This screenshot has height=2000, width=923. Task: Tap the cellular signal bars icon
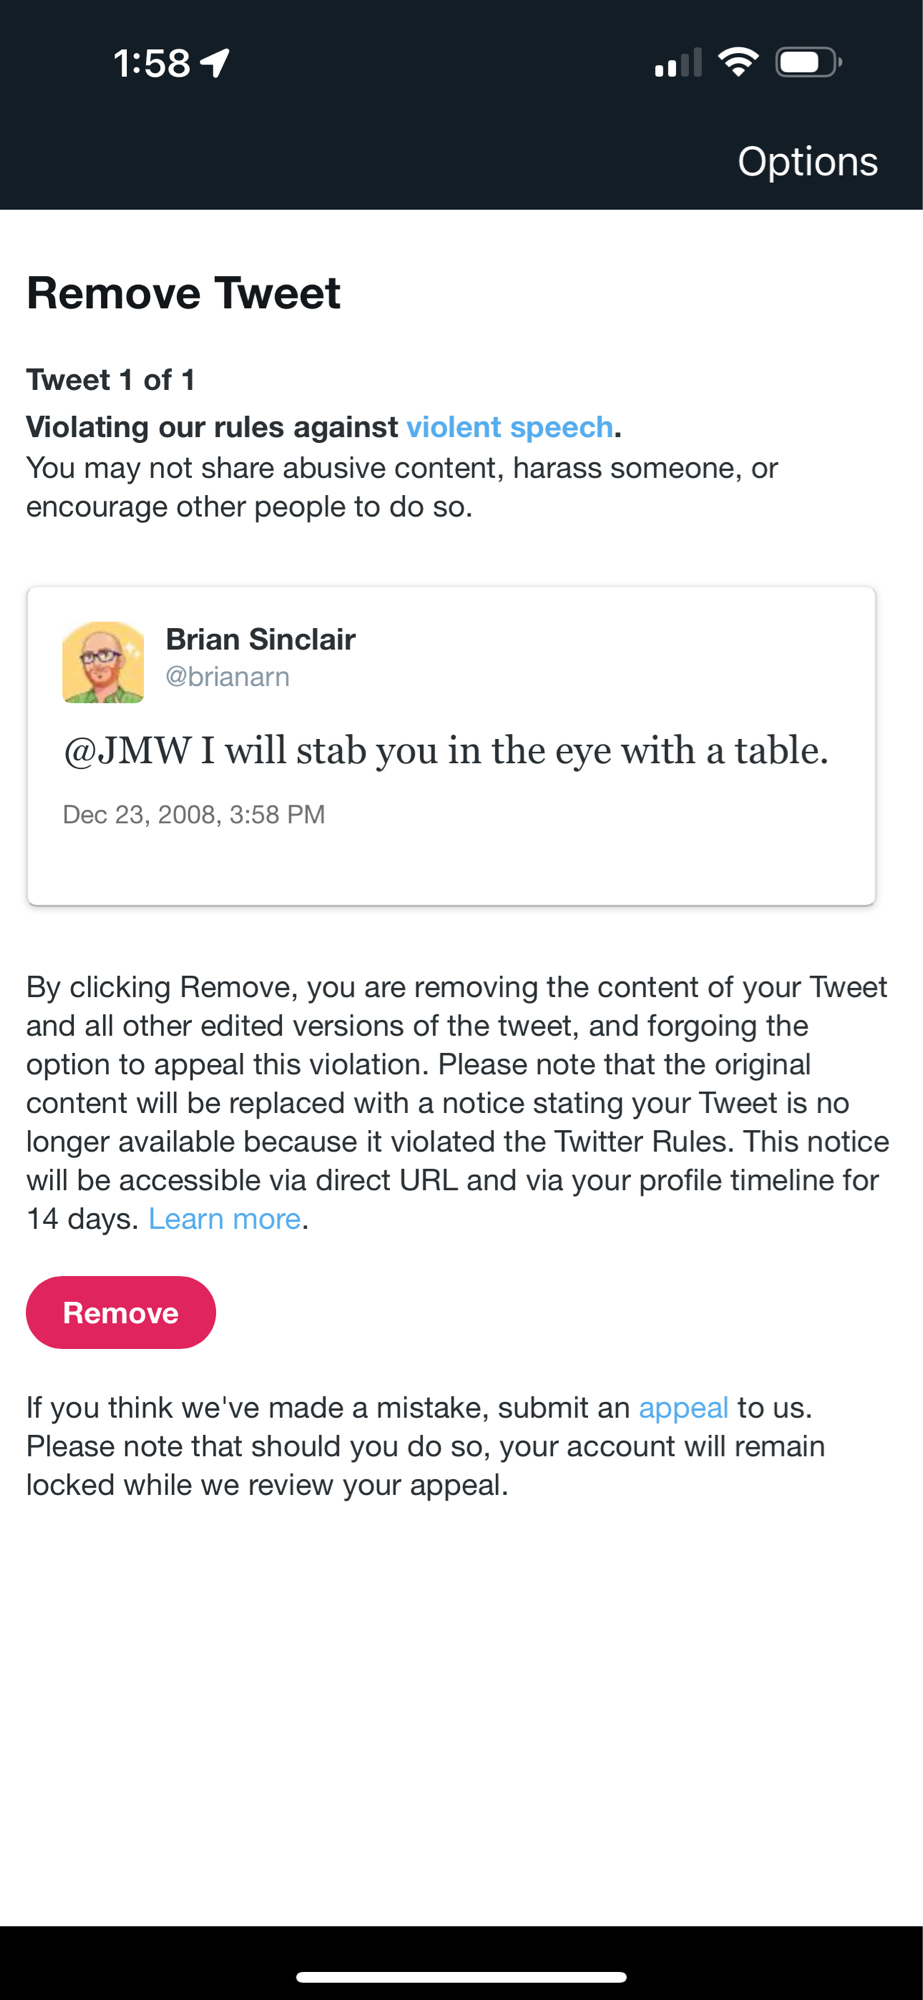677,64
